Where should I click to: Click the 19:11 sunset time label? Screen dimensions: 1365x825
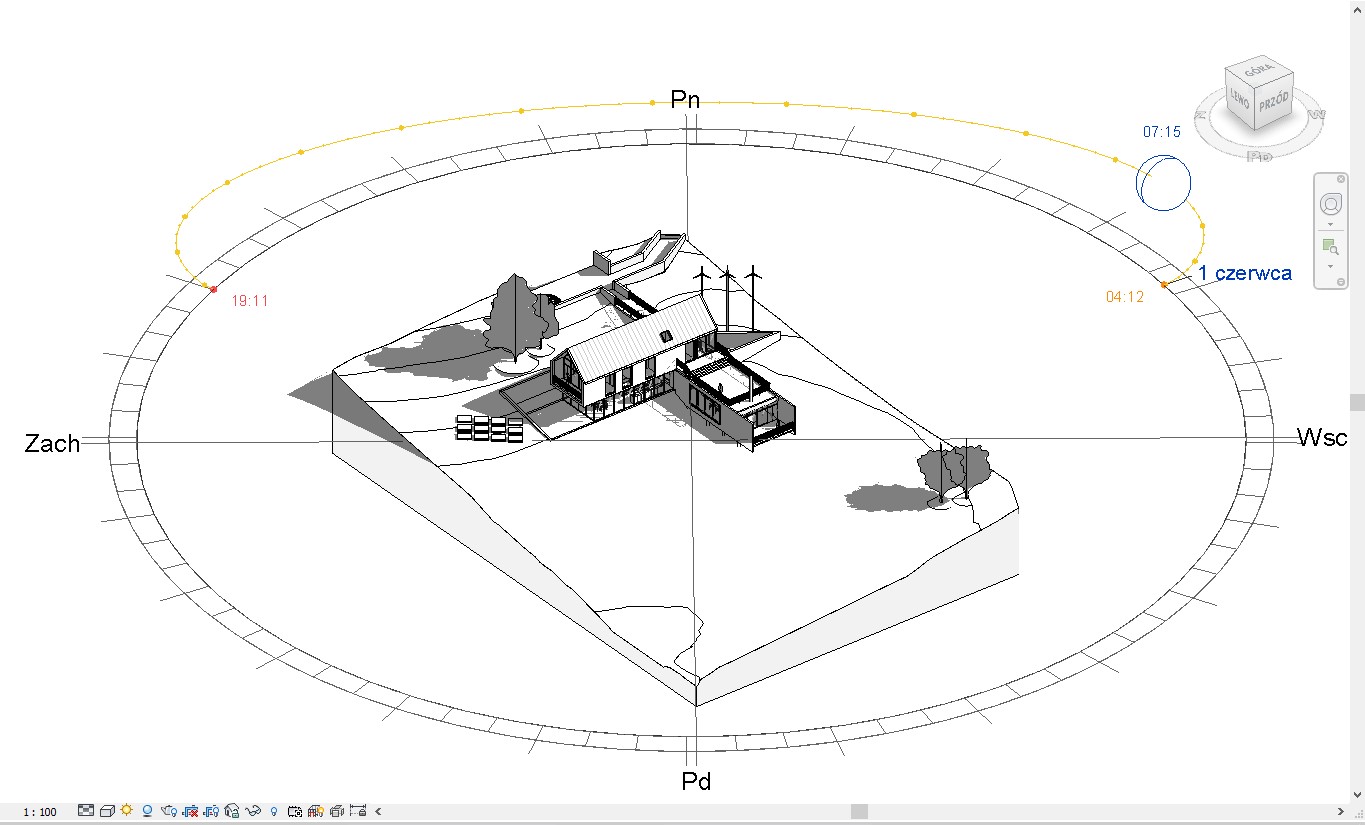(250, 300)
